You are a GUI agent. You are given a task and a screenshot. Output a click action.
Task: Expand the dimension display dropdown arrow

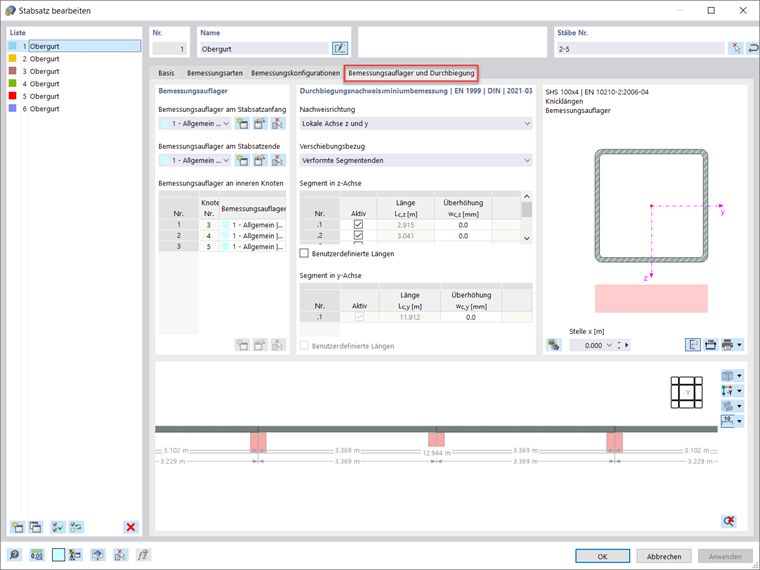coord(739,421)
